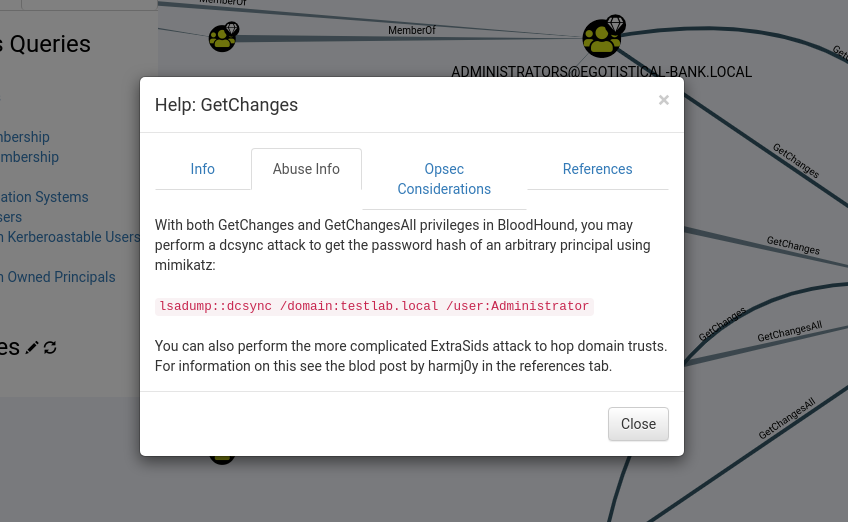Click the ADMINISTRATORS group node icon

tap(600, 39)
